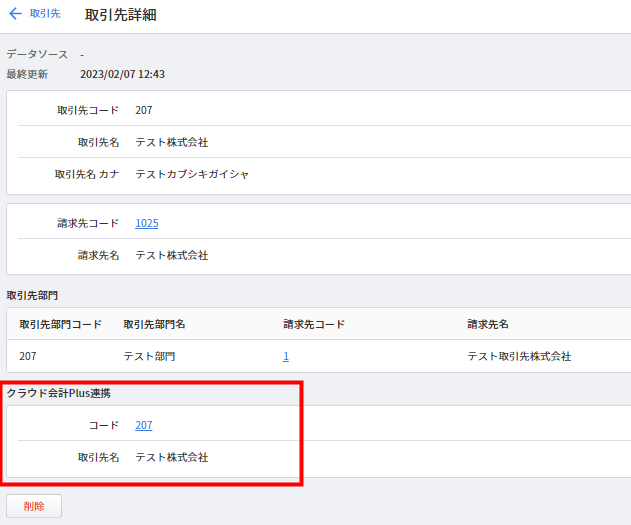Click the 取引先部門コード column header
The image size is (631, 525).
tap(60, 324)
